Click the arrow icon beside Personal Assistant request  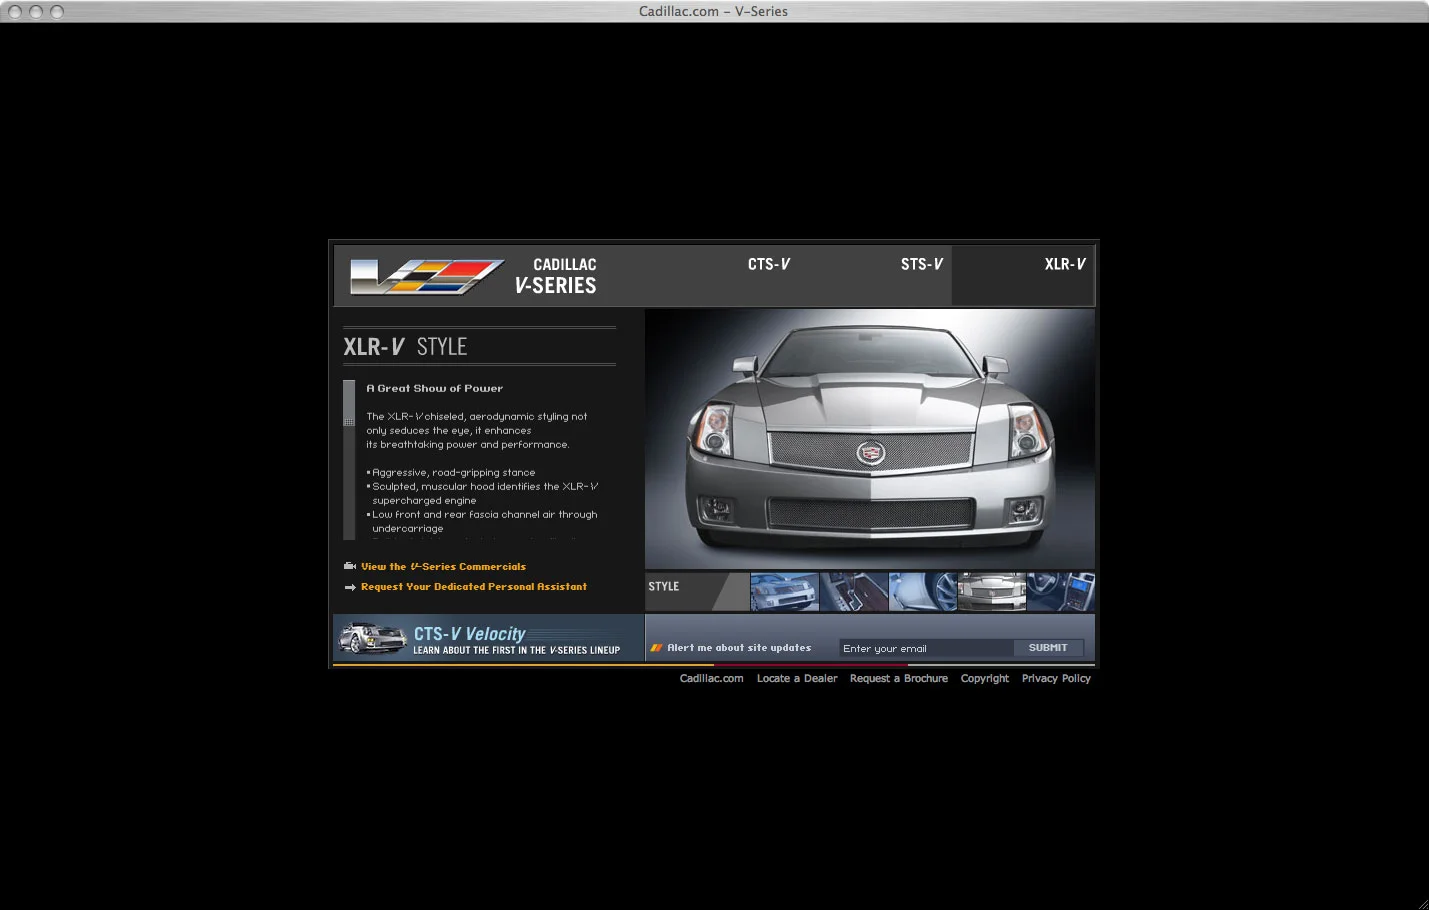(350, 587)
